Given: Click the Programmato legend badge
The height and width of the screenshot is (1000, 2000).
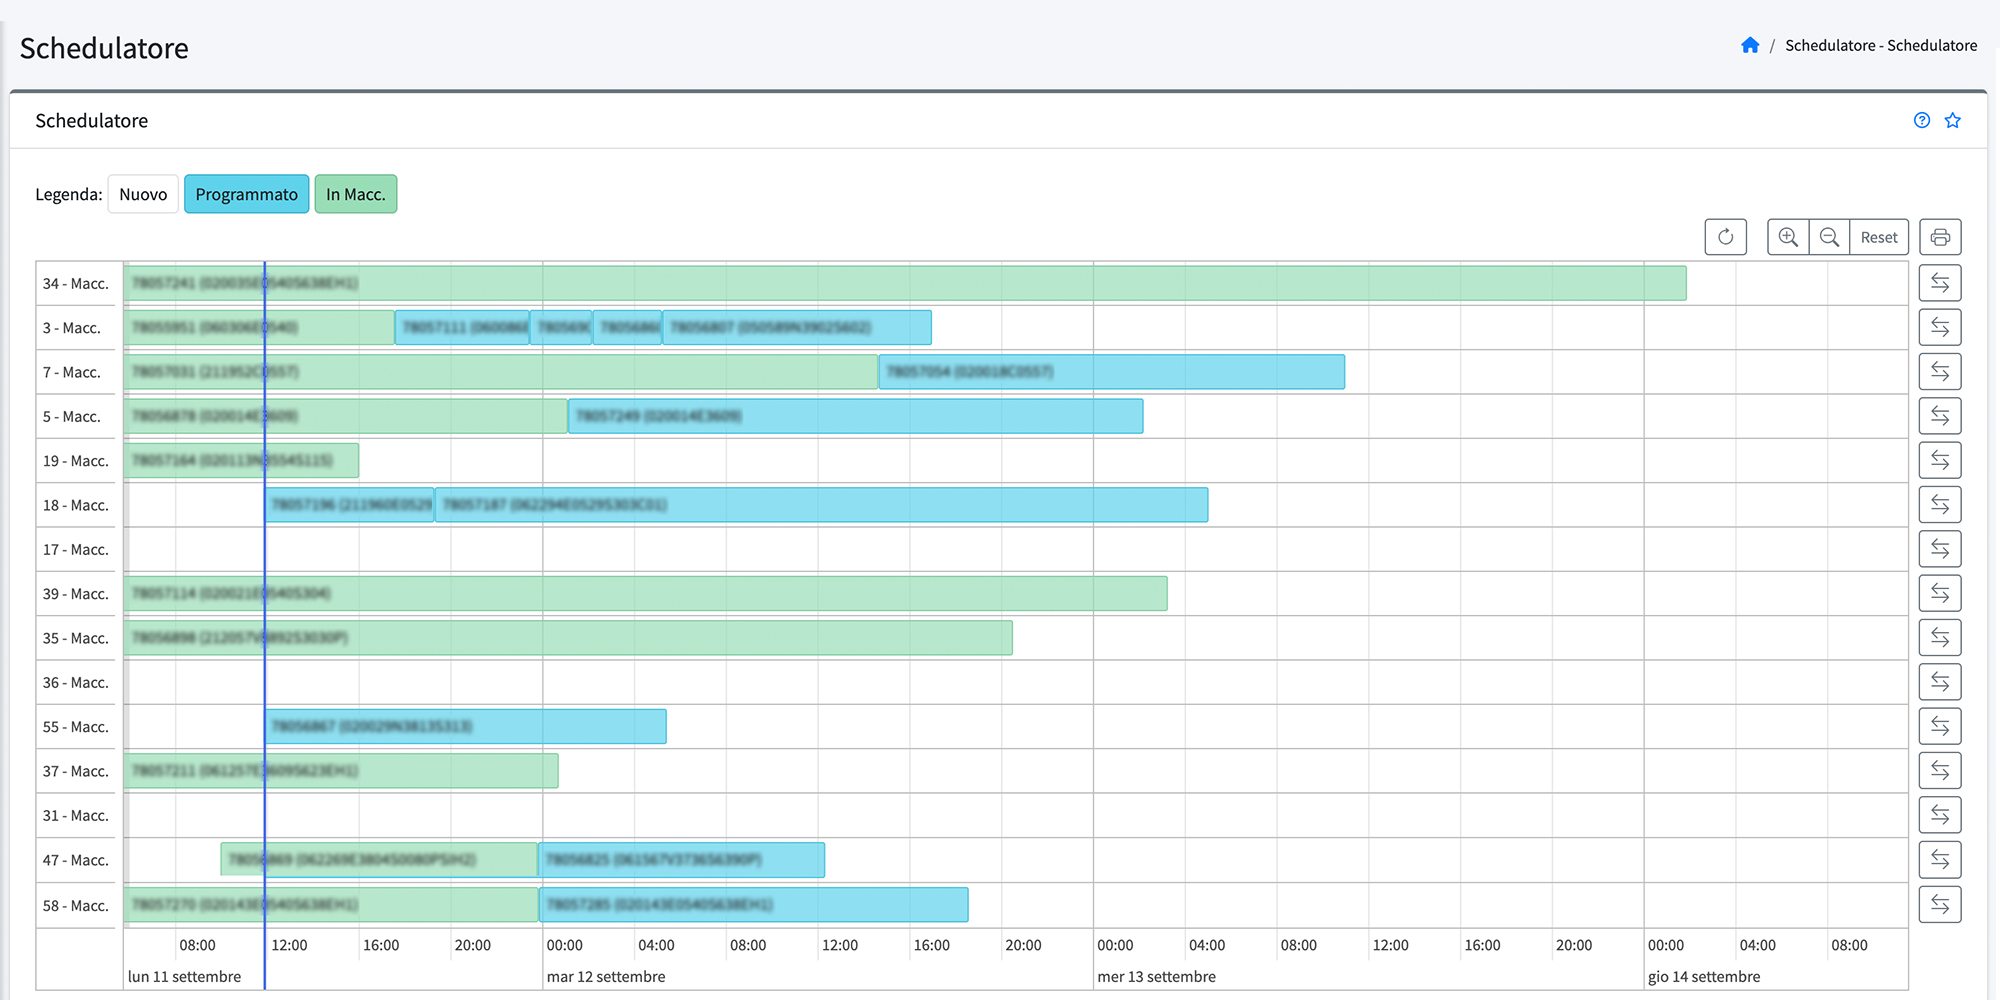Looking at the screenshot, I should 246,194.
